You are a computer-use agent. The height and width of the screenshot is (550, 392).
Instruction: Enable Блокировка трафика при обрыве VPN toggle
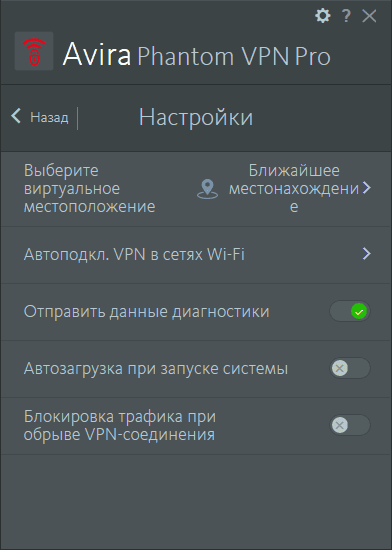tap(350, 425)
